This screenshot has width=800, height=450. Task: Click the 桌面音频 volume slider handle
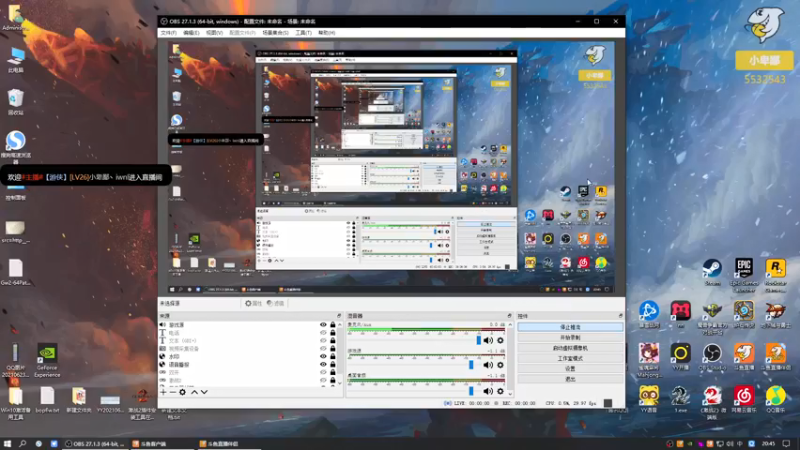tap(471, 391)
